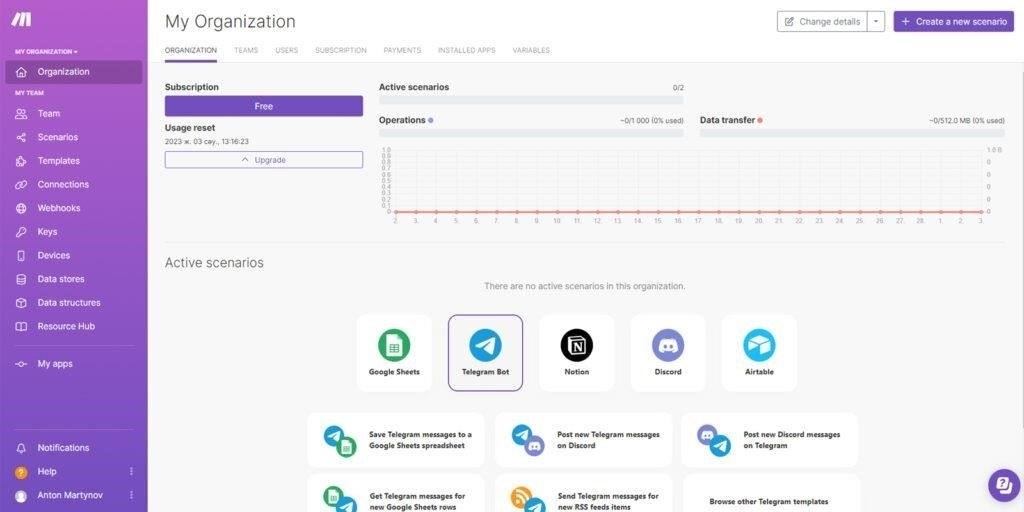The height and width of the screenshot is (512, 1024).
Task: Click the Connections link icon
Action: [21, 184]
